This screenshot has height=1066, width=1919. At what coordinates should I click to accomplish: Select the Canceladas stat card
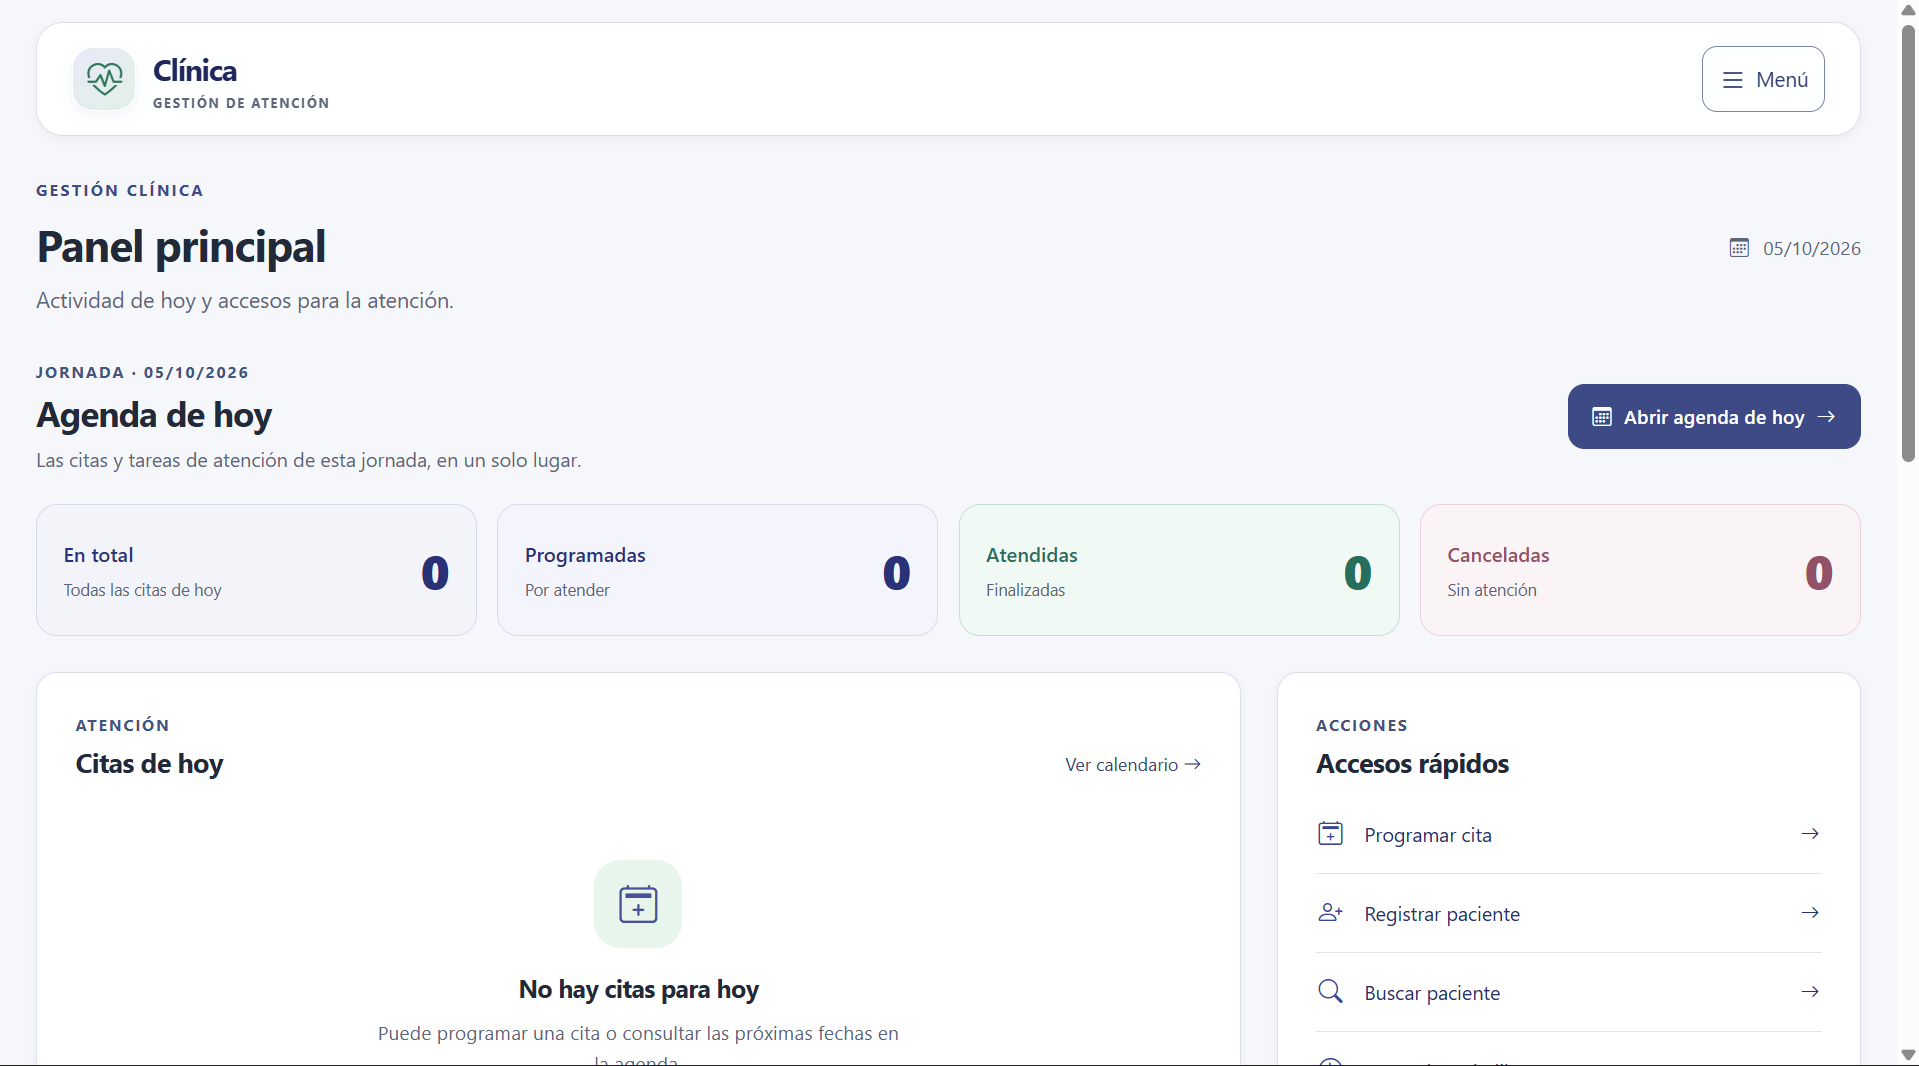[1640, 570]
